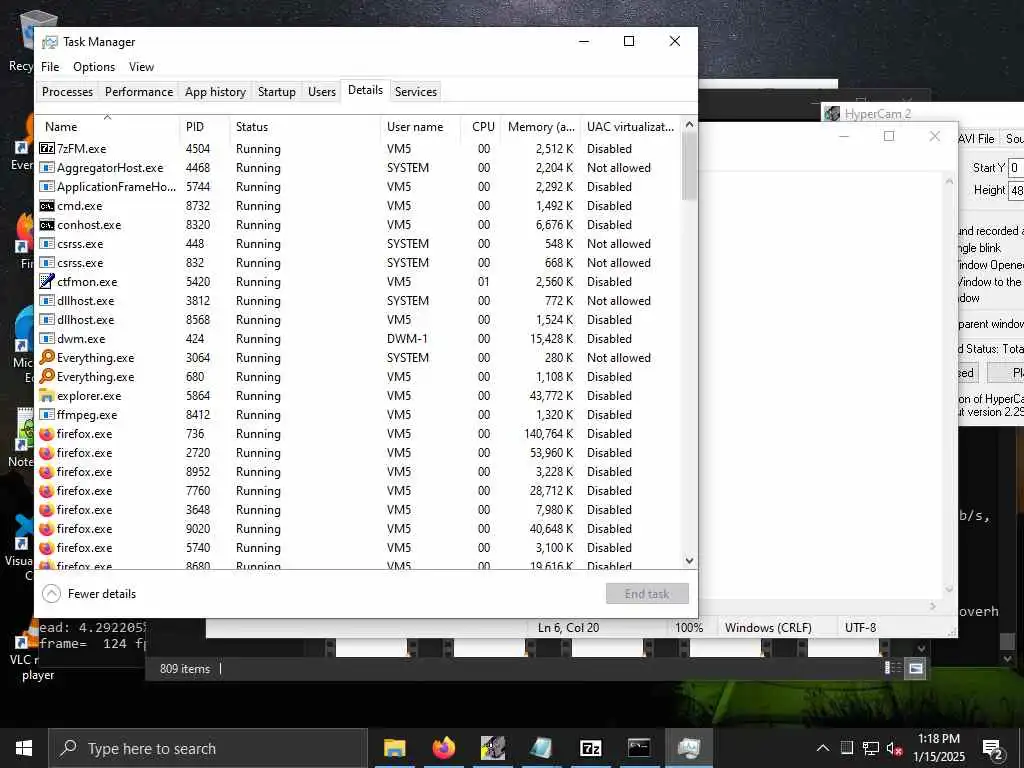Click the scroll down arrow in Task Manager
Image resolution: width=1024 pixels, height=768 pixels.
click(x=689, y=560)
